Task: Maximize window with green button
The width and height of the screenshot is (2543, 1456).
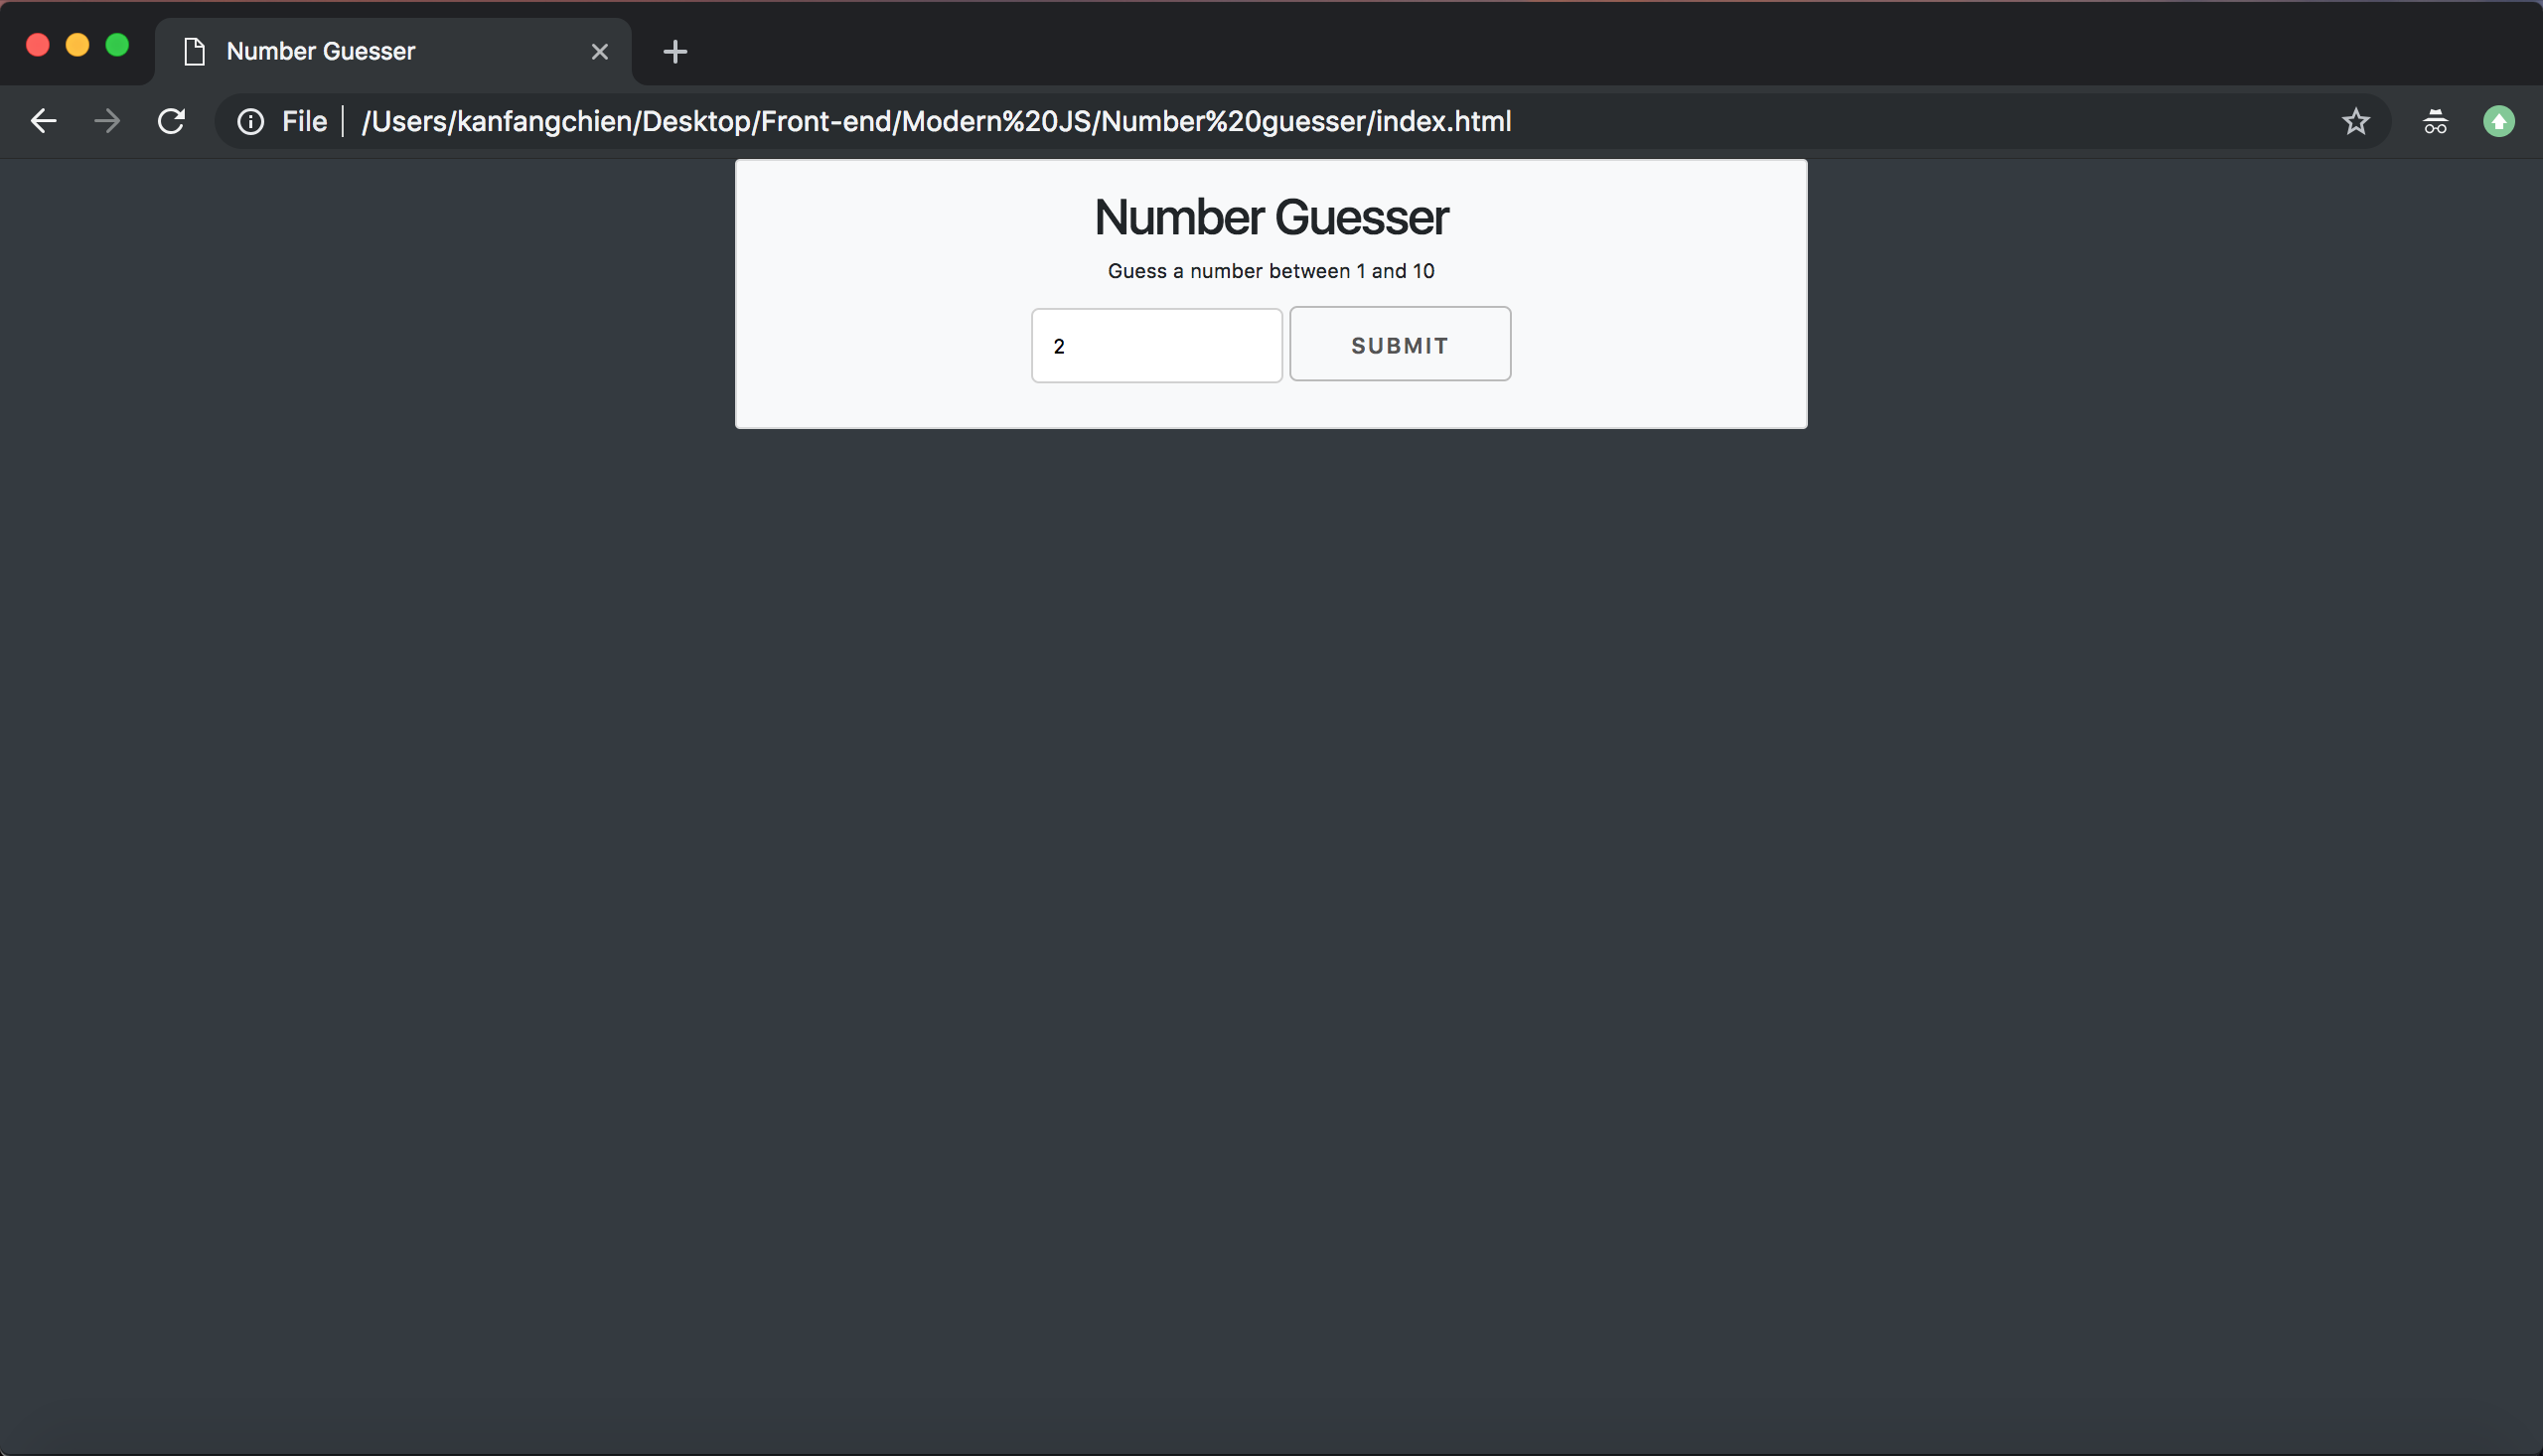Action: pyautogui.click(x=117, y=45)
